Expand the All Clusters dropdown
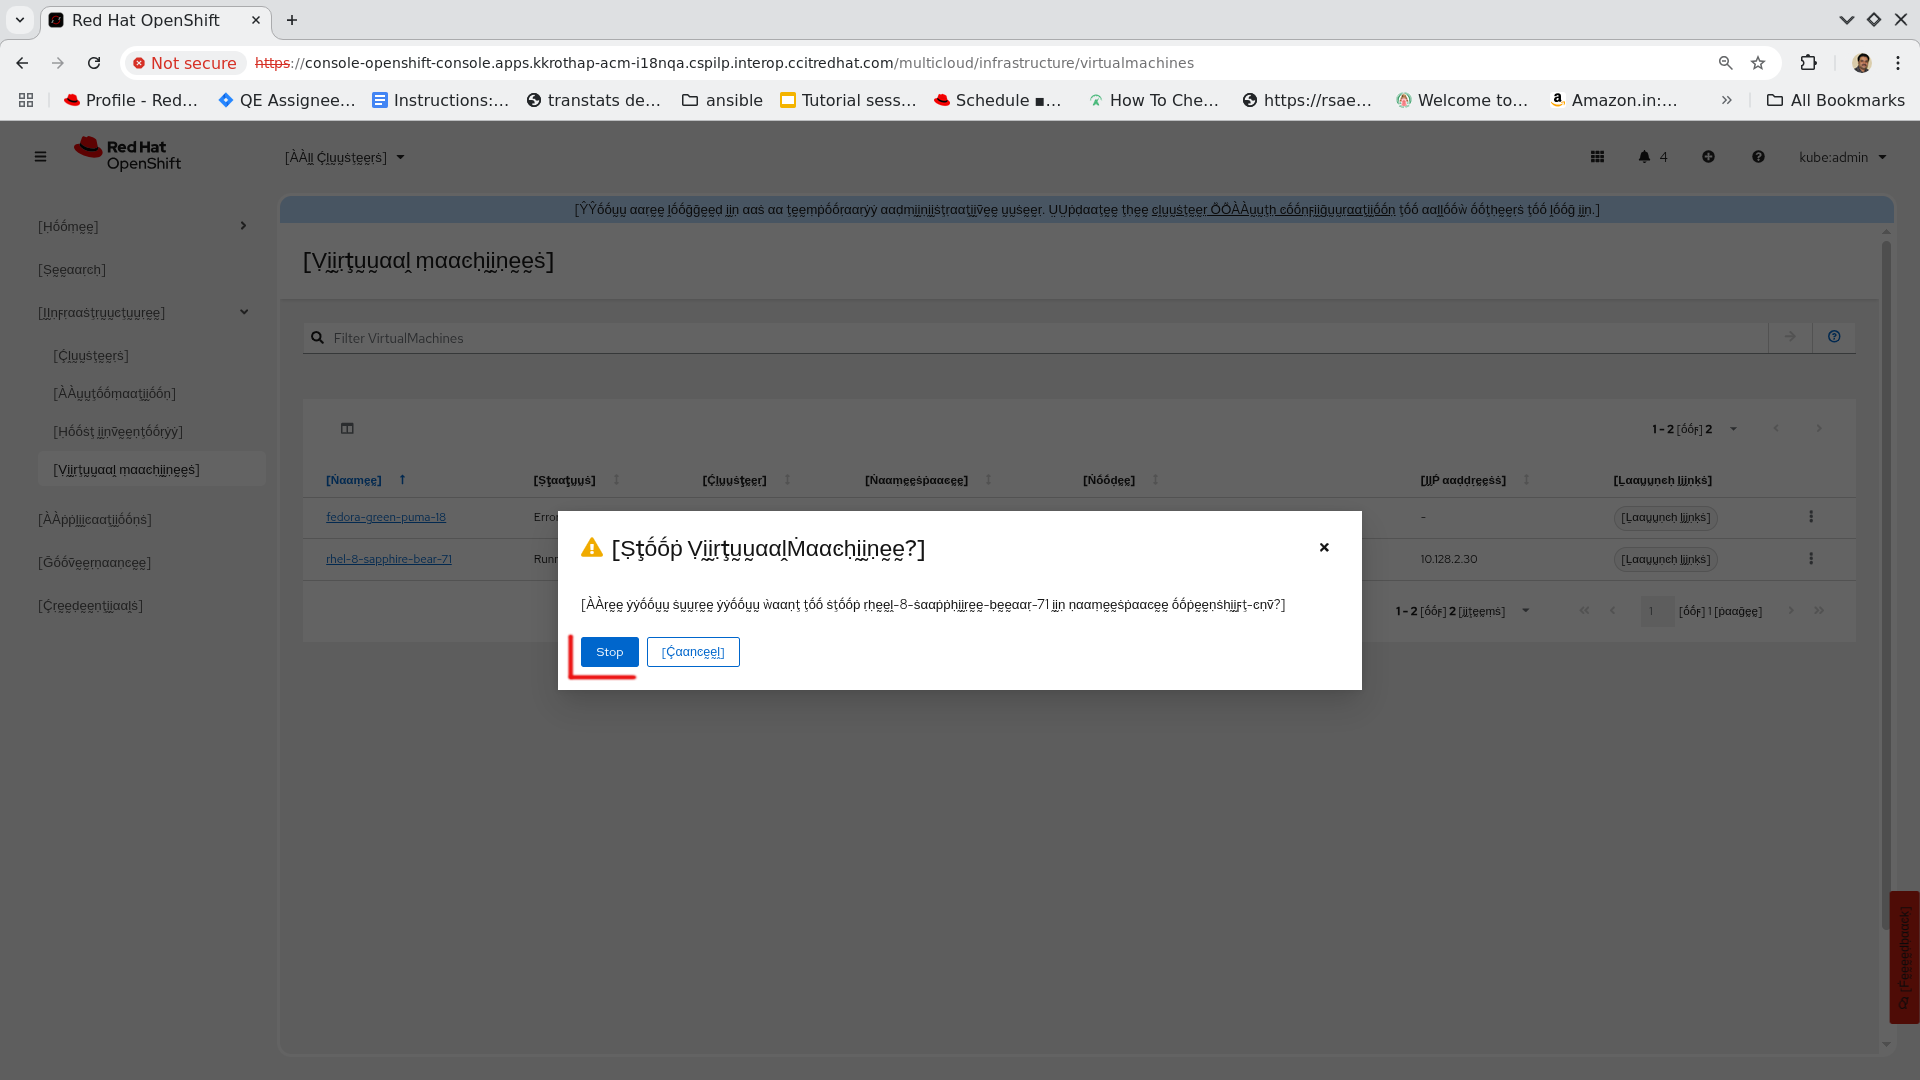Viewport: 1920px width, 1080px height. coord(345,158)
